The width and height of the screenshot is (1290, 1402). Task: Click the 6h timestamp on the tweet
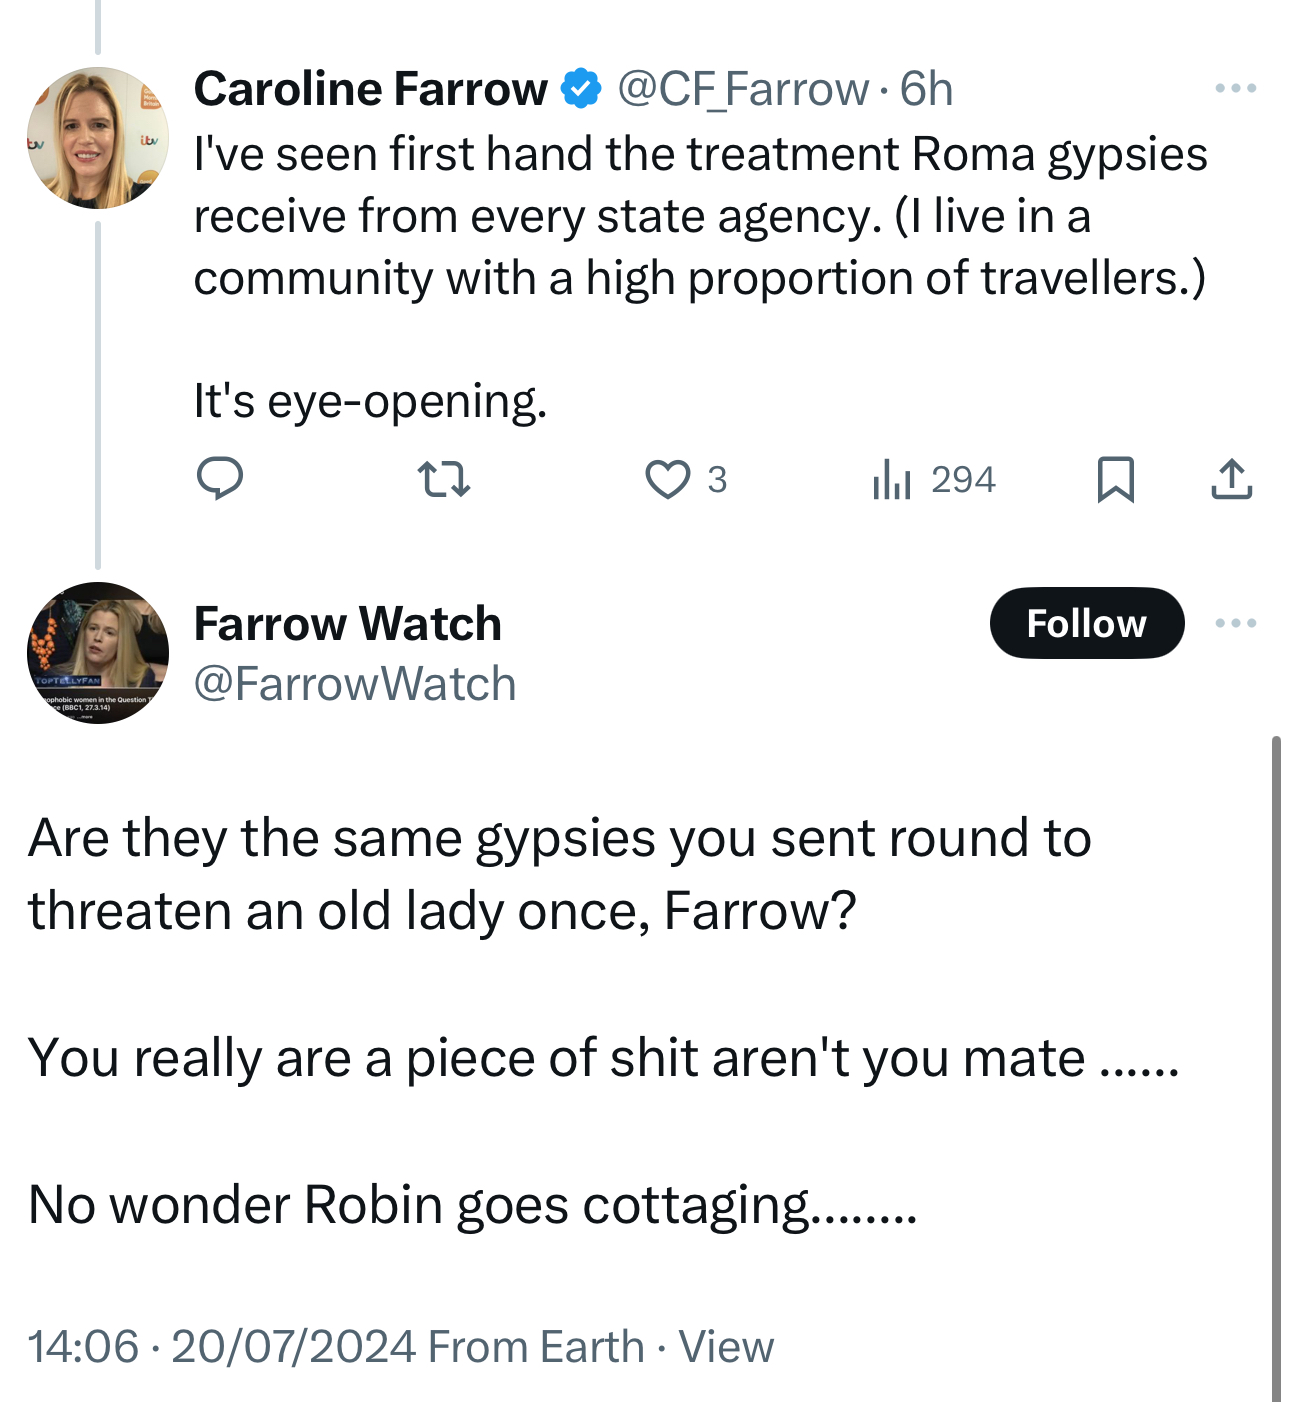point(926,89)
